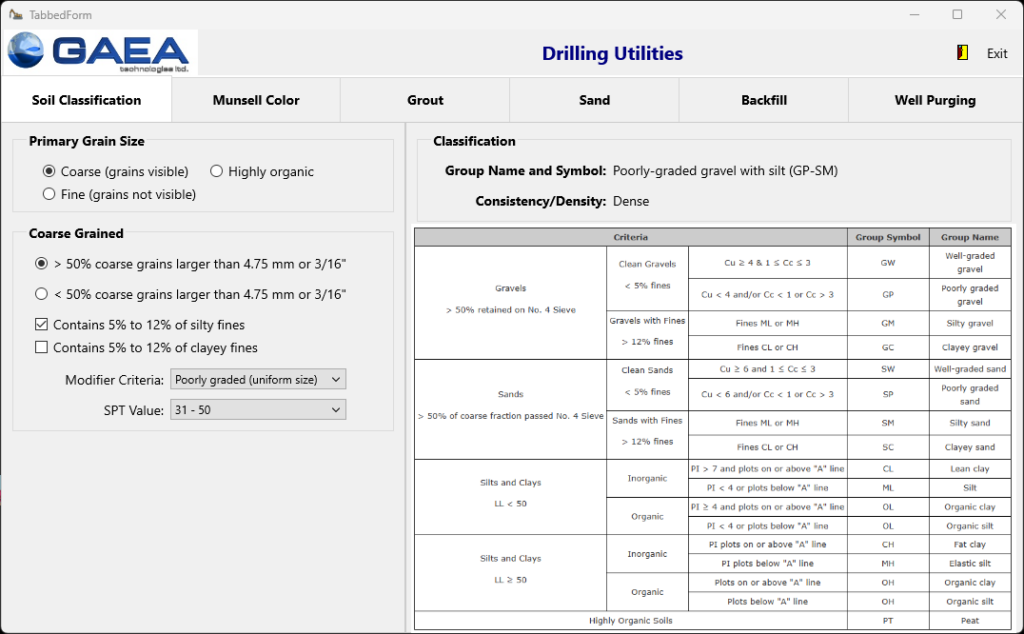
Task: Select the Coarse (grains visible) radio button
Action: point(49,172)
